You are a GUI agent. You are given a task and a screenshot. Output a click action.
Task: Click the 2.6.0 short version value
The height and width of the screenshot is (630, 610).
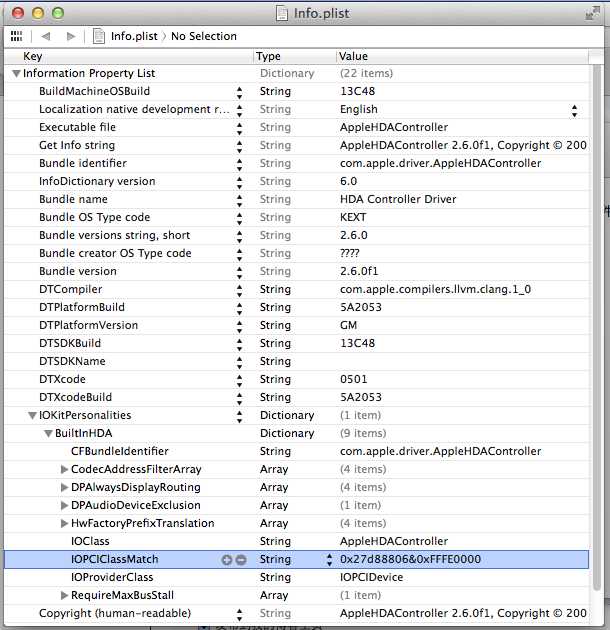(354, 235)
